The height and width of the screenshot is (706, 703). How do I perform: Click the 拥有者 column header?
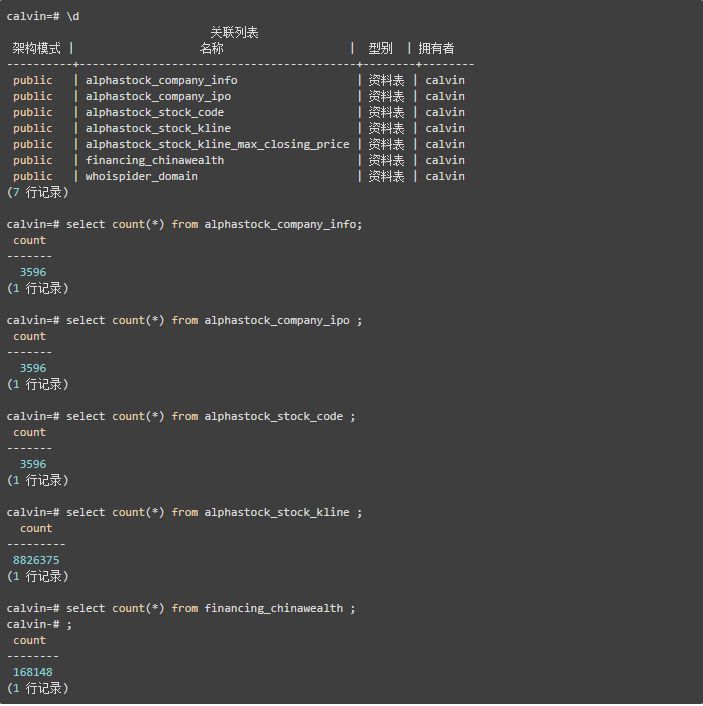(x=436, y=48)
